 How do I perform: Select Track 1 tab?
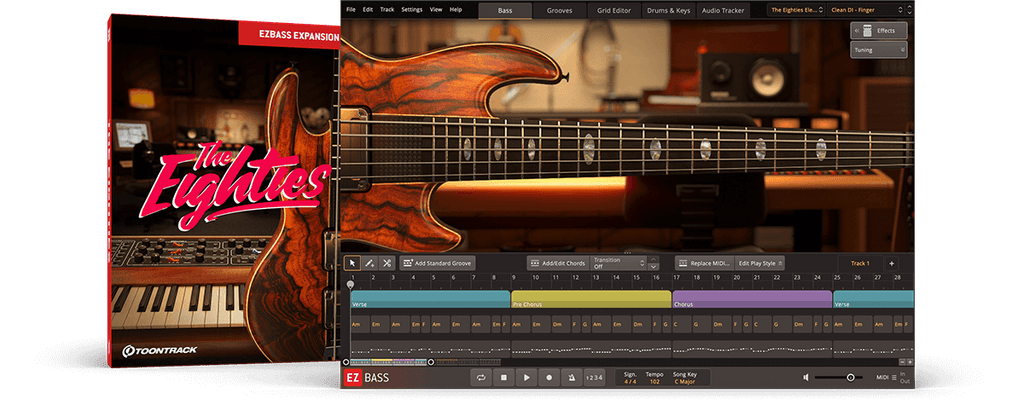click(860, 263)
